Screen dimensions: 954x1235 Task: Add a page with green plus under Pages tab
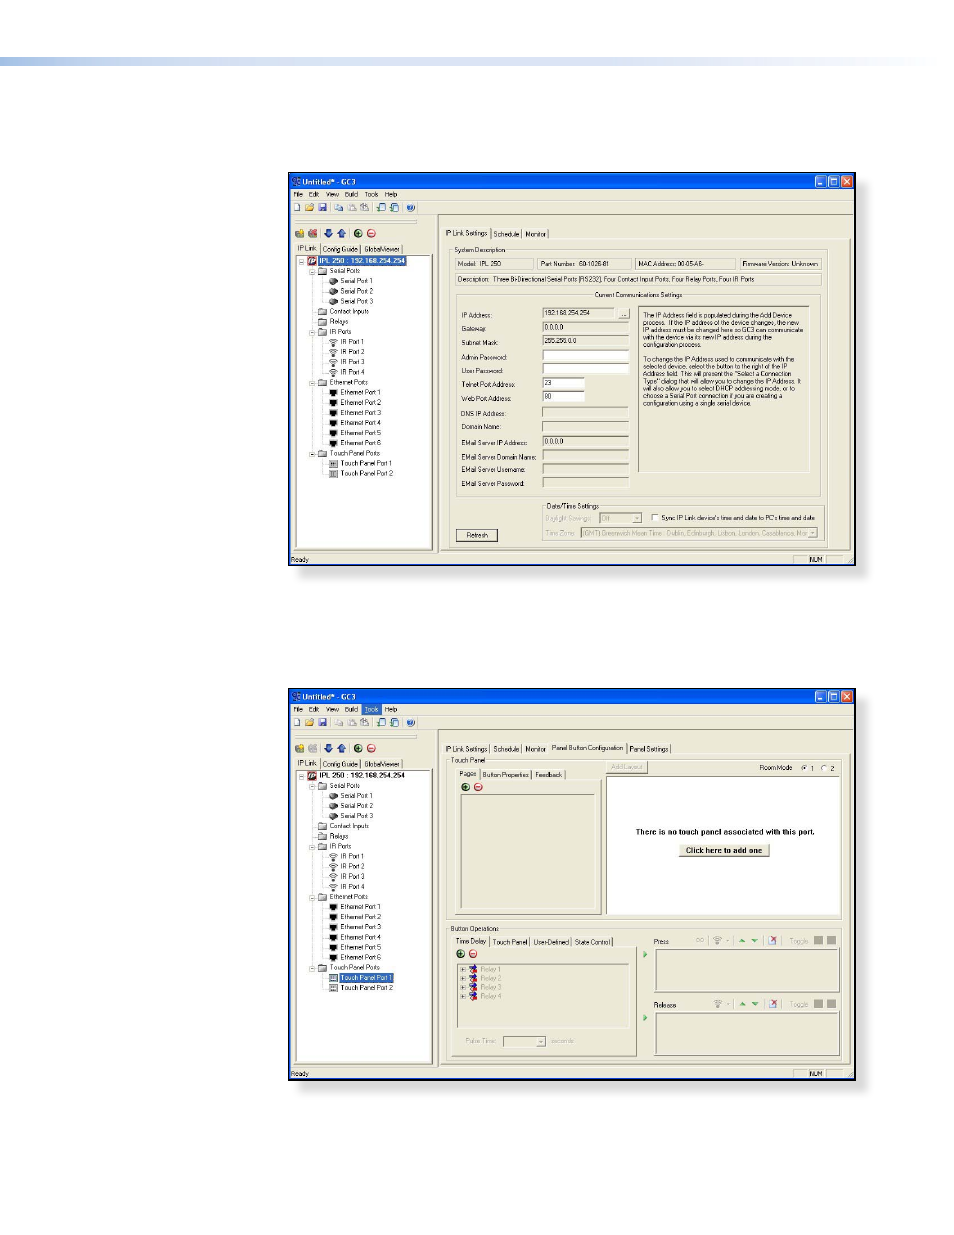click(x=465, y=787)
